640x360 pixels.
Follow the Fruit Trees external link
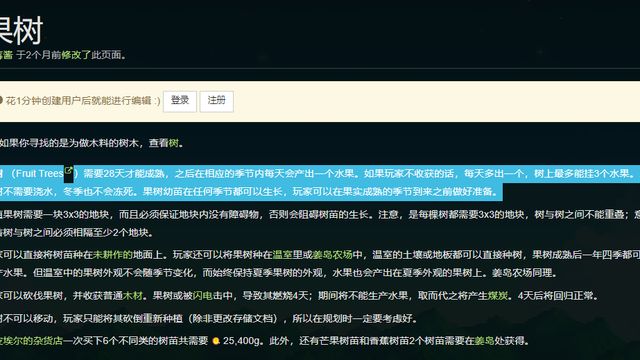40,173
